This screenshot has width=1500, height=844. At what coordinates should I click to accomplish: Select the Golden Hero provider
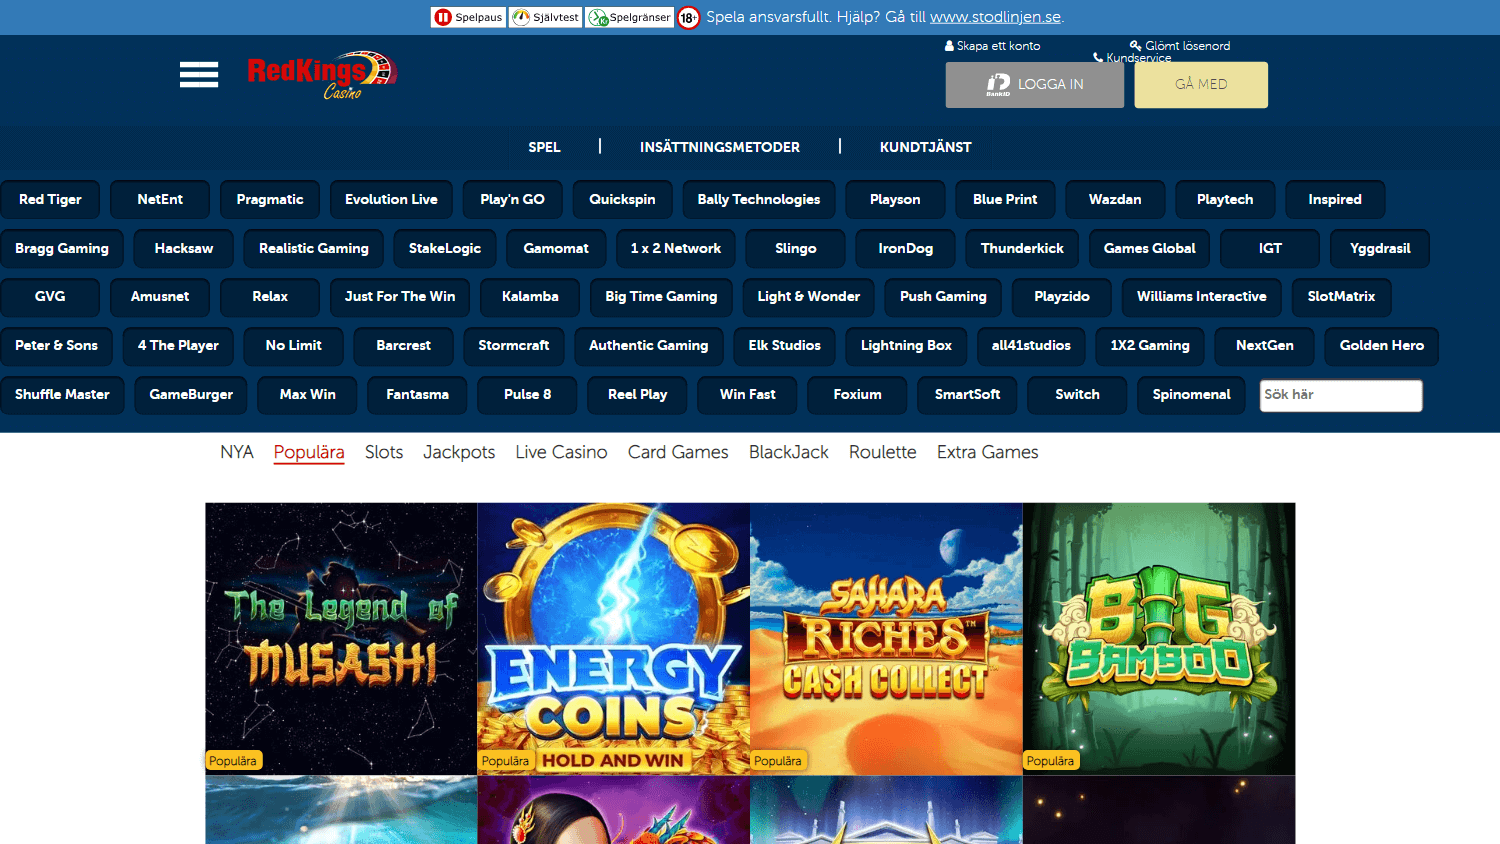click(1382, 345)
